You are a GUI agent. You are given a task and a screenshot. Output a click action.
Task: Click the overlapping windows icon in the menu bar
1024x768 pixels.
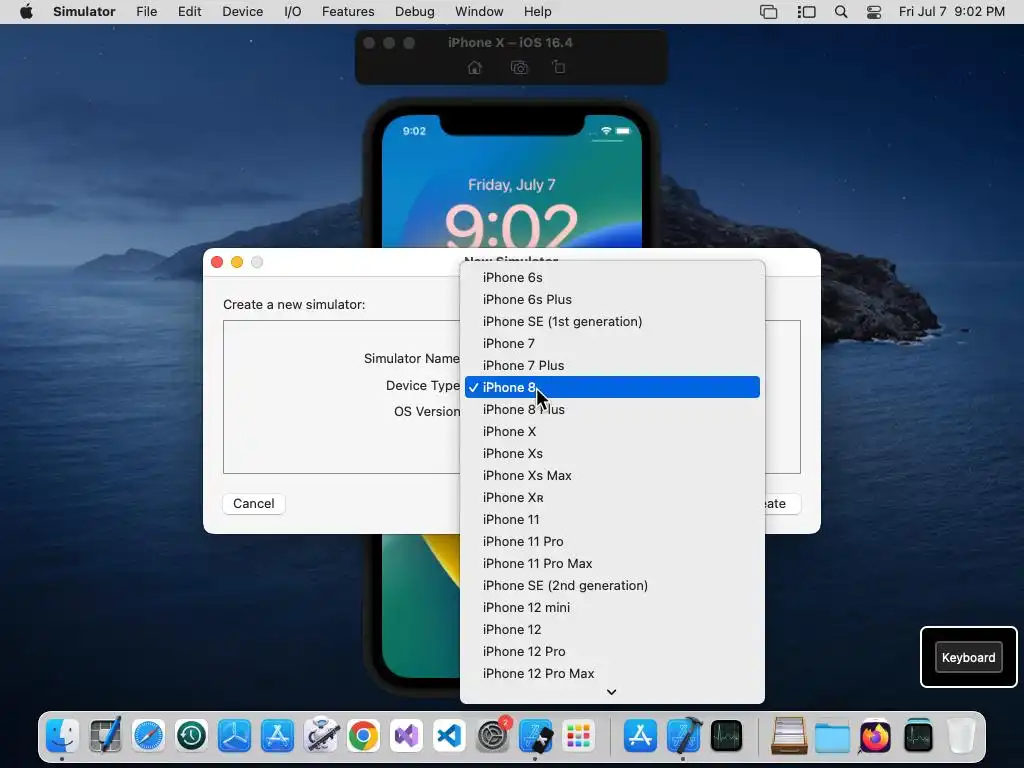tap(769, 12)
